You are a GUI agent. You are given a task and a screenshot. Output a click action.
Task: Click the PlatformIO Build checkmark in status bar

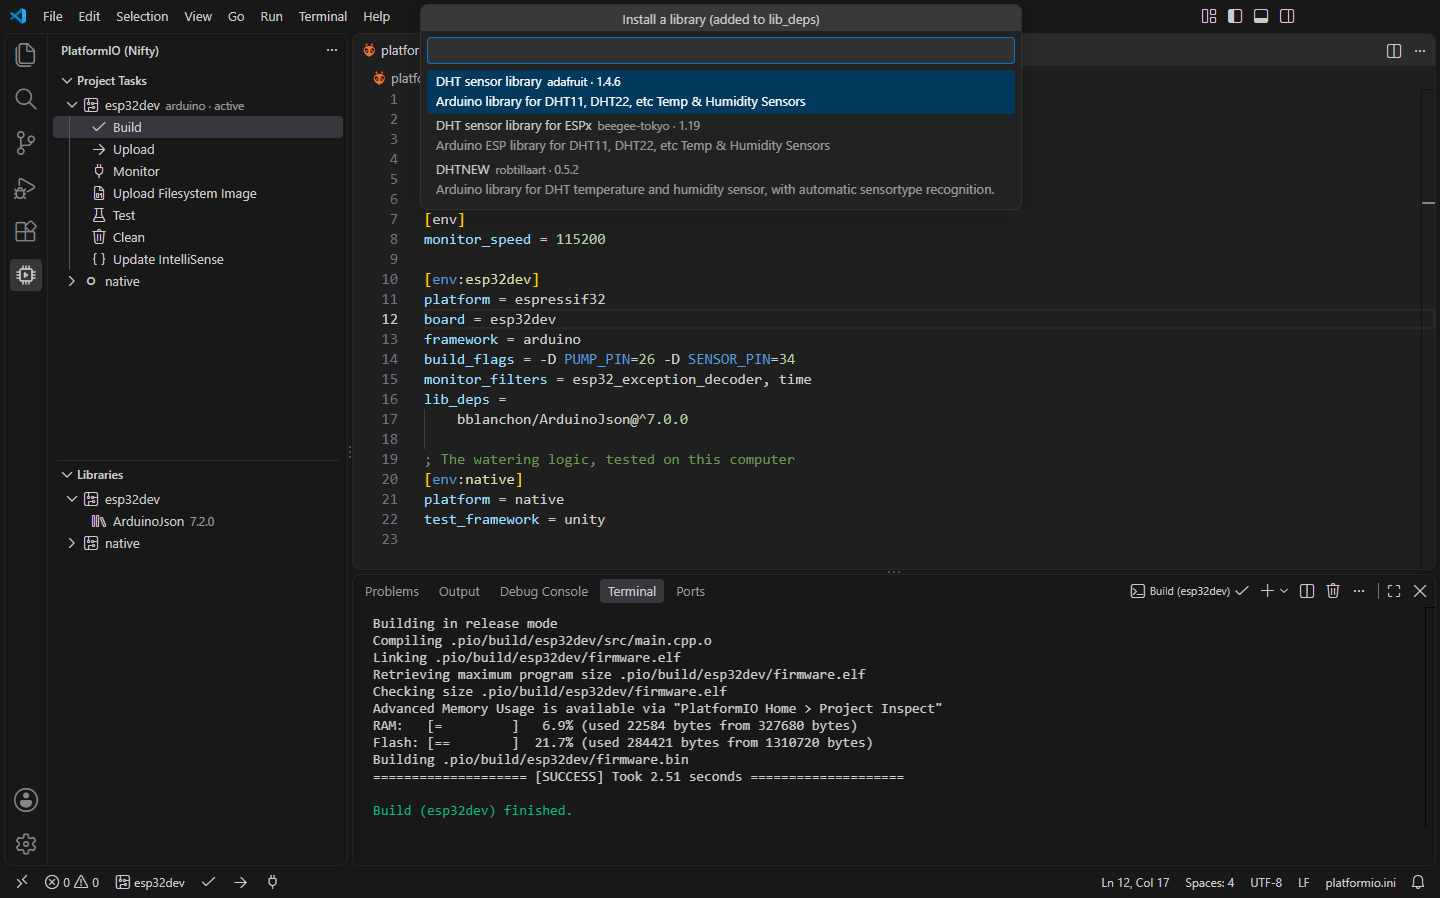click(x=208, y=882)
